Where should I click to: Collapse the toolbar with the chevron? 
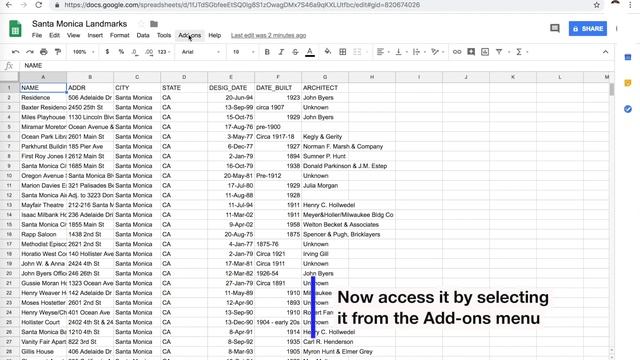[605, 52]
